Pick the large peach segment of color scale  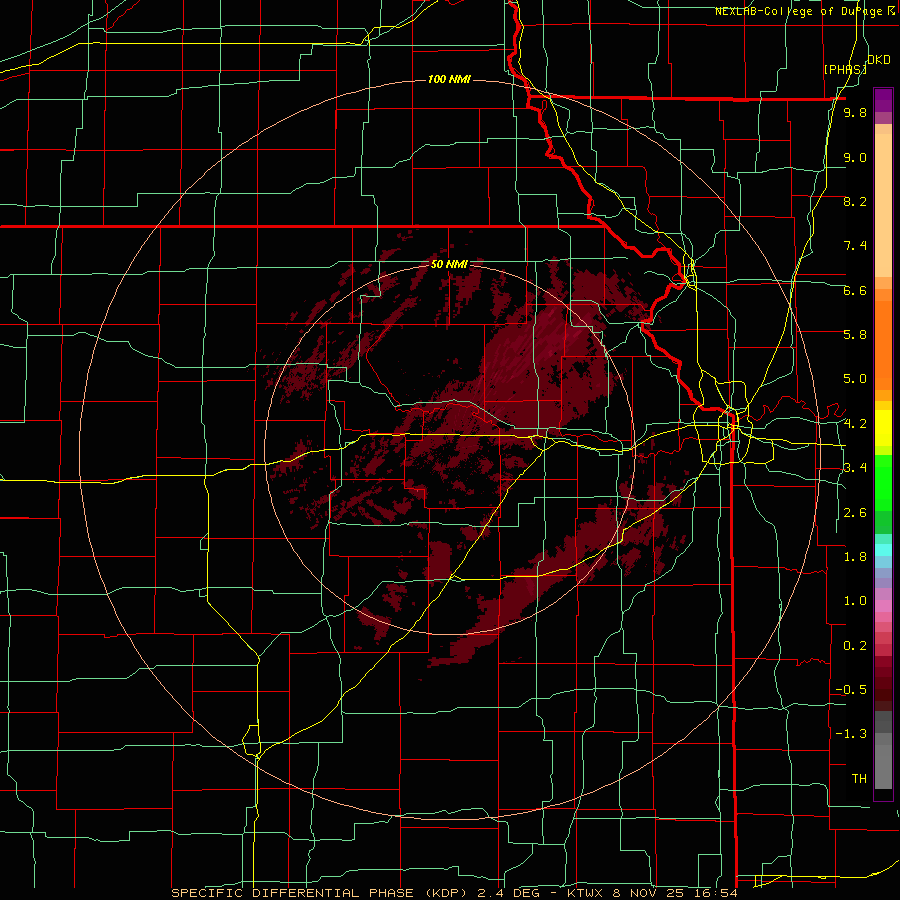pyautogui.click(x=883, y=207)
